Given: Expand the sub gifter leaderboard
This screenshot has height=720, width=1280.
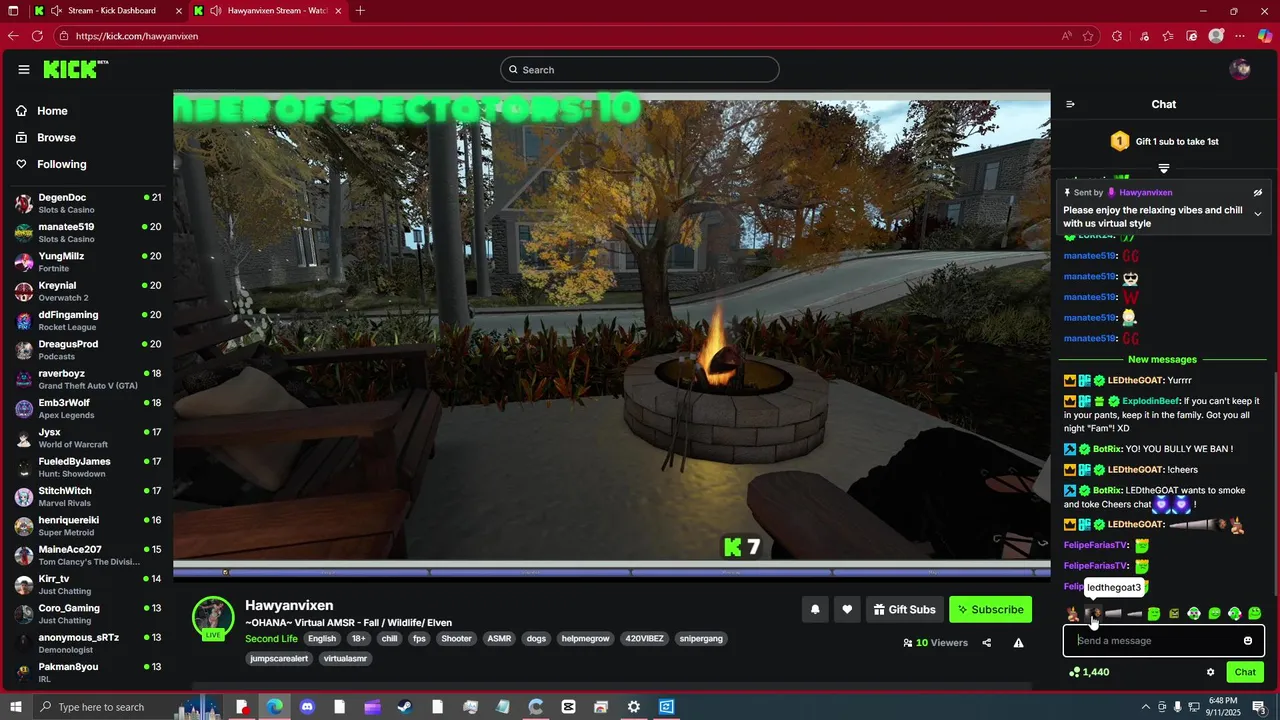Looking at the screenshot, I should pyautogui.click(x=1164, y=168).
